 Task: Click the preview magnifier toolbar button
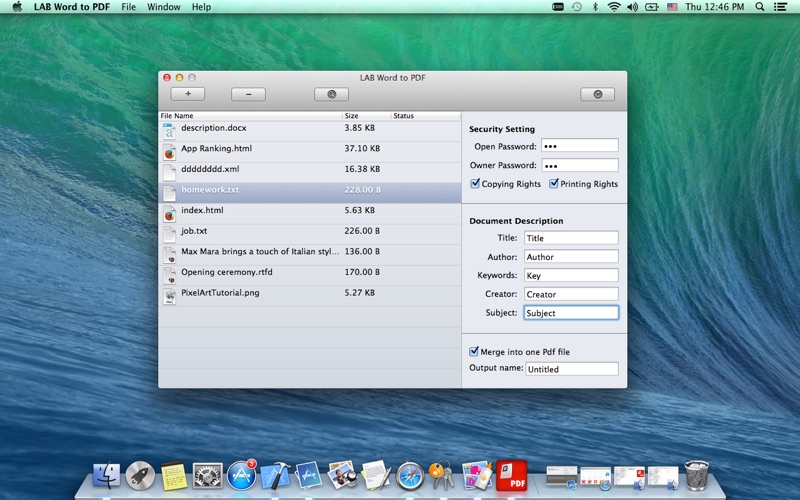click(x=332, y=94)
